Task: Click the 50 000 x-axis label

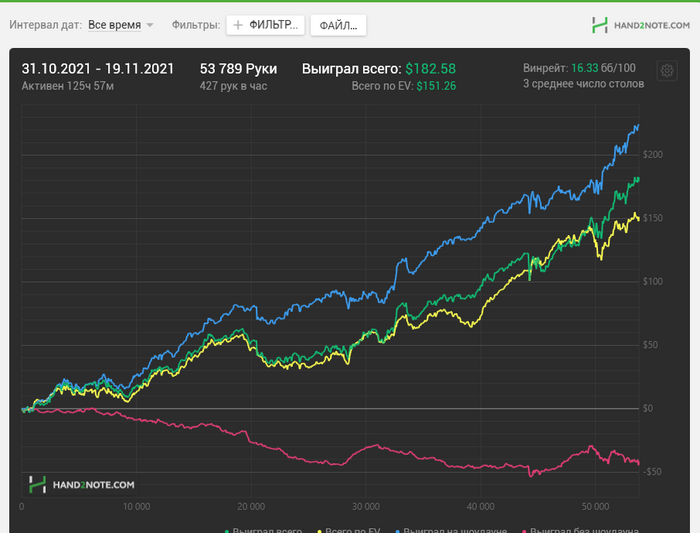Action: point(596,506)
